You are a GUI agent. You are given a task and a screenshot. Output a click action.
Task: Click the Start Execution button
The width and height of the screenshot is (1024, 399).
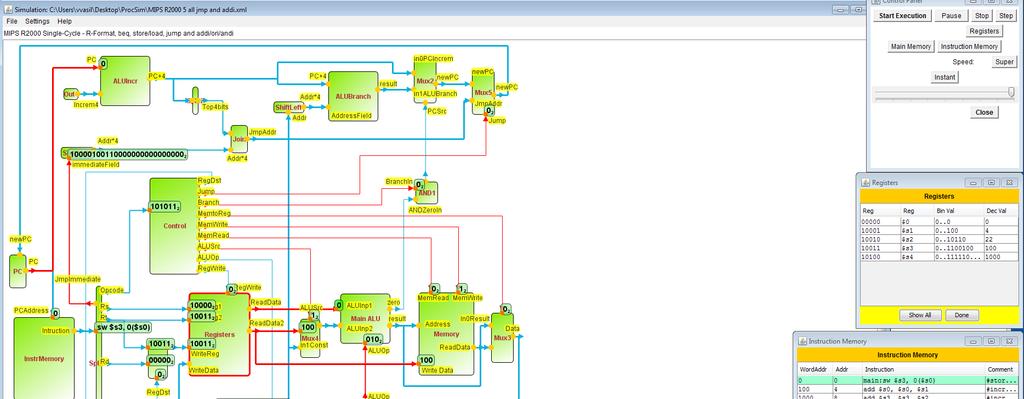coord(902,16)
